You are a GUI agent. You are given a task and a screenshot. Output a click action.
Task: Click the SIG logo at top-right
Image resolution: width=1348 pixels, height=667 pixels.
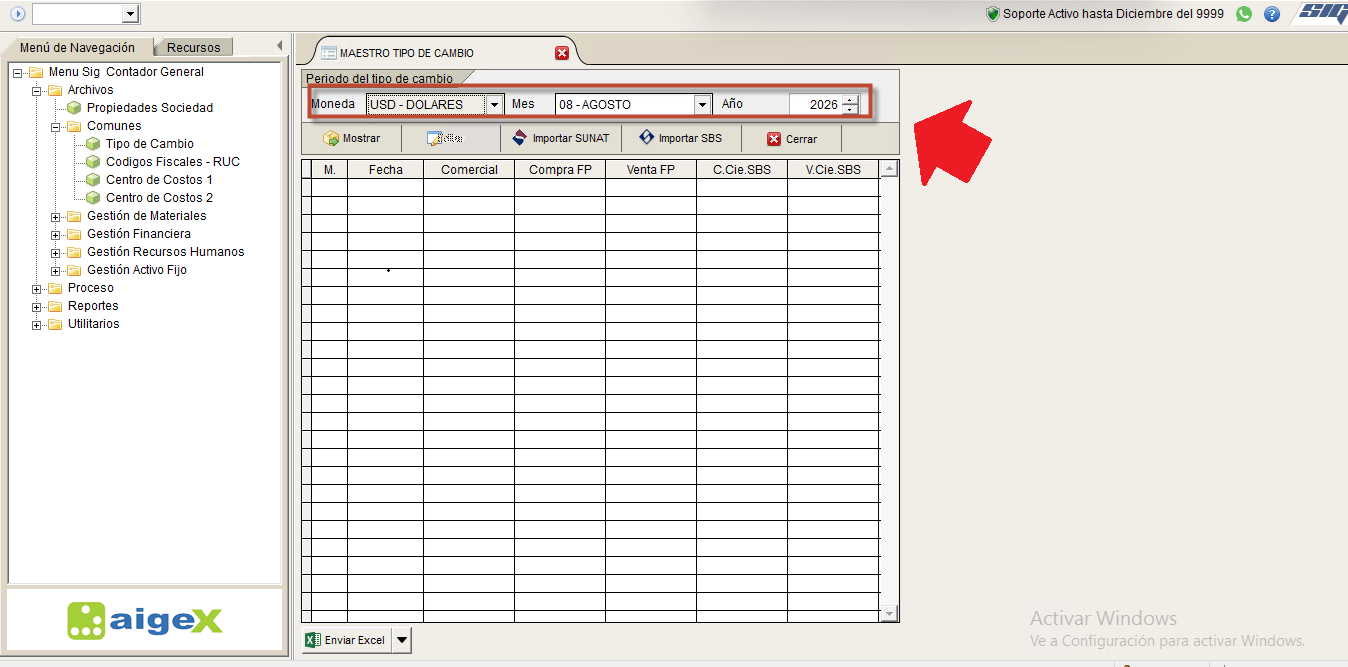[1323, 12]
